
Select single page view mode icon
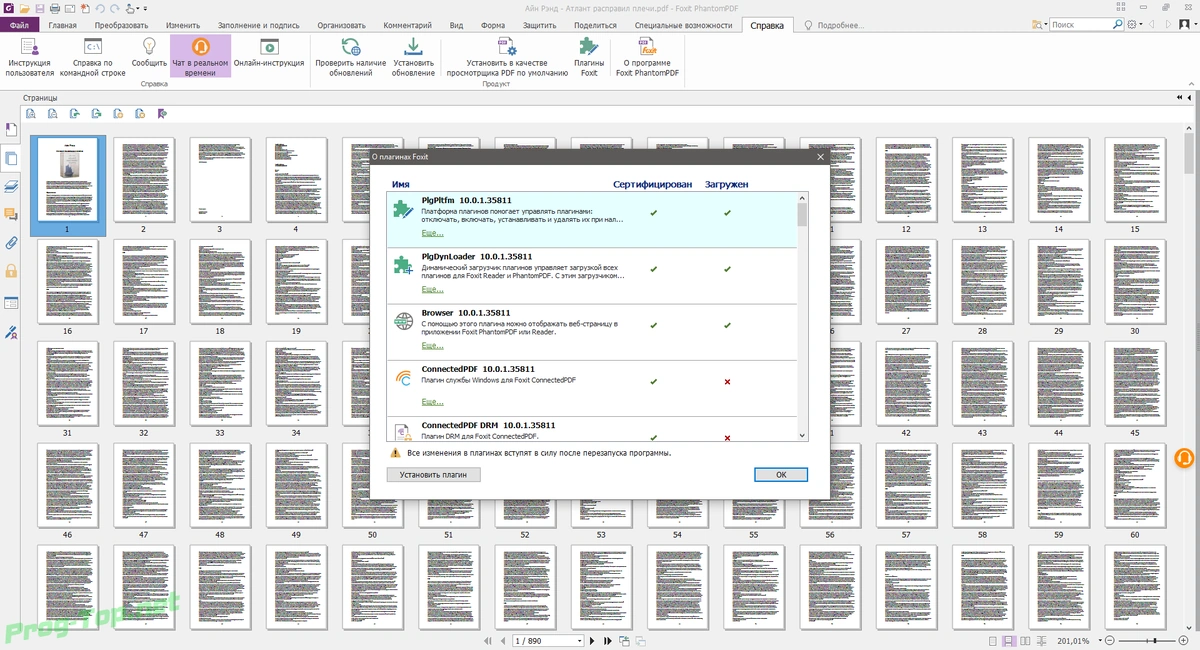(x=992, y=640)
